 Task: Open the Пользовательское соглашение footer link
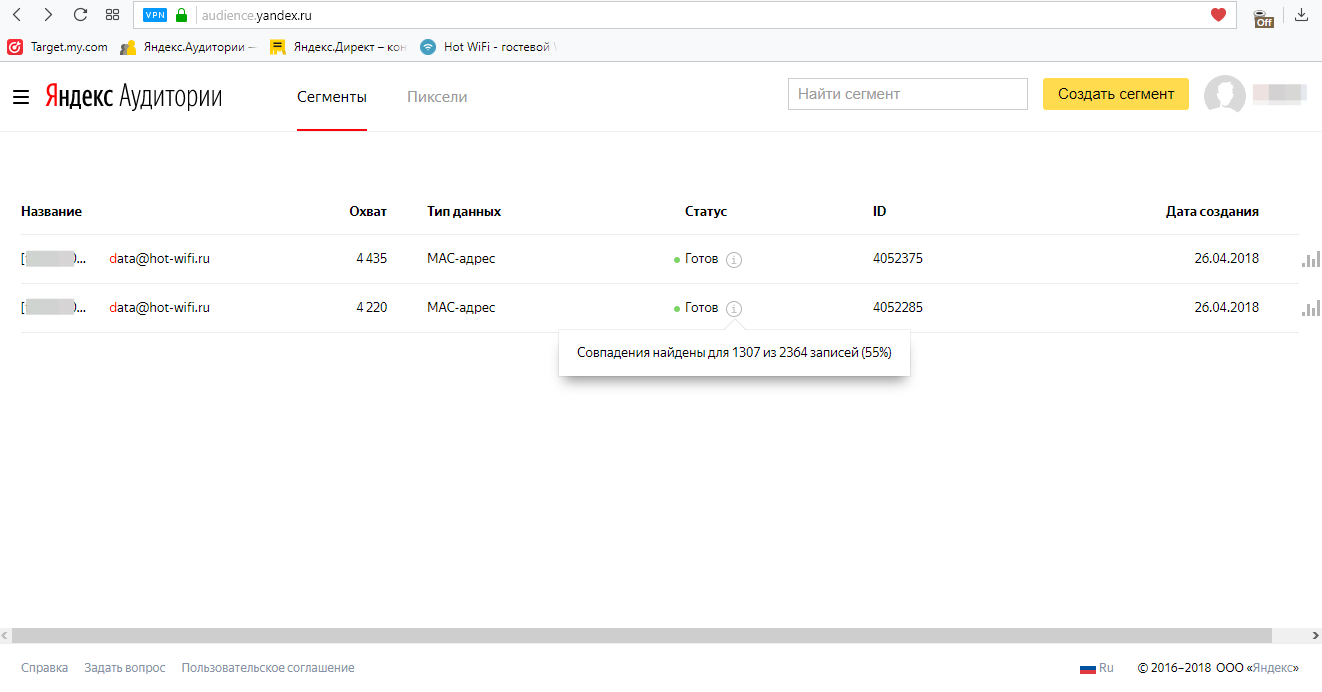tap(268, 668)
